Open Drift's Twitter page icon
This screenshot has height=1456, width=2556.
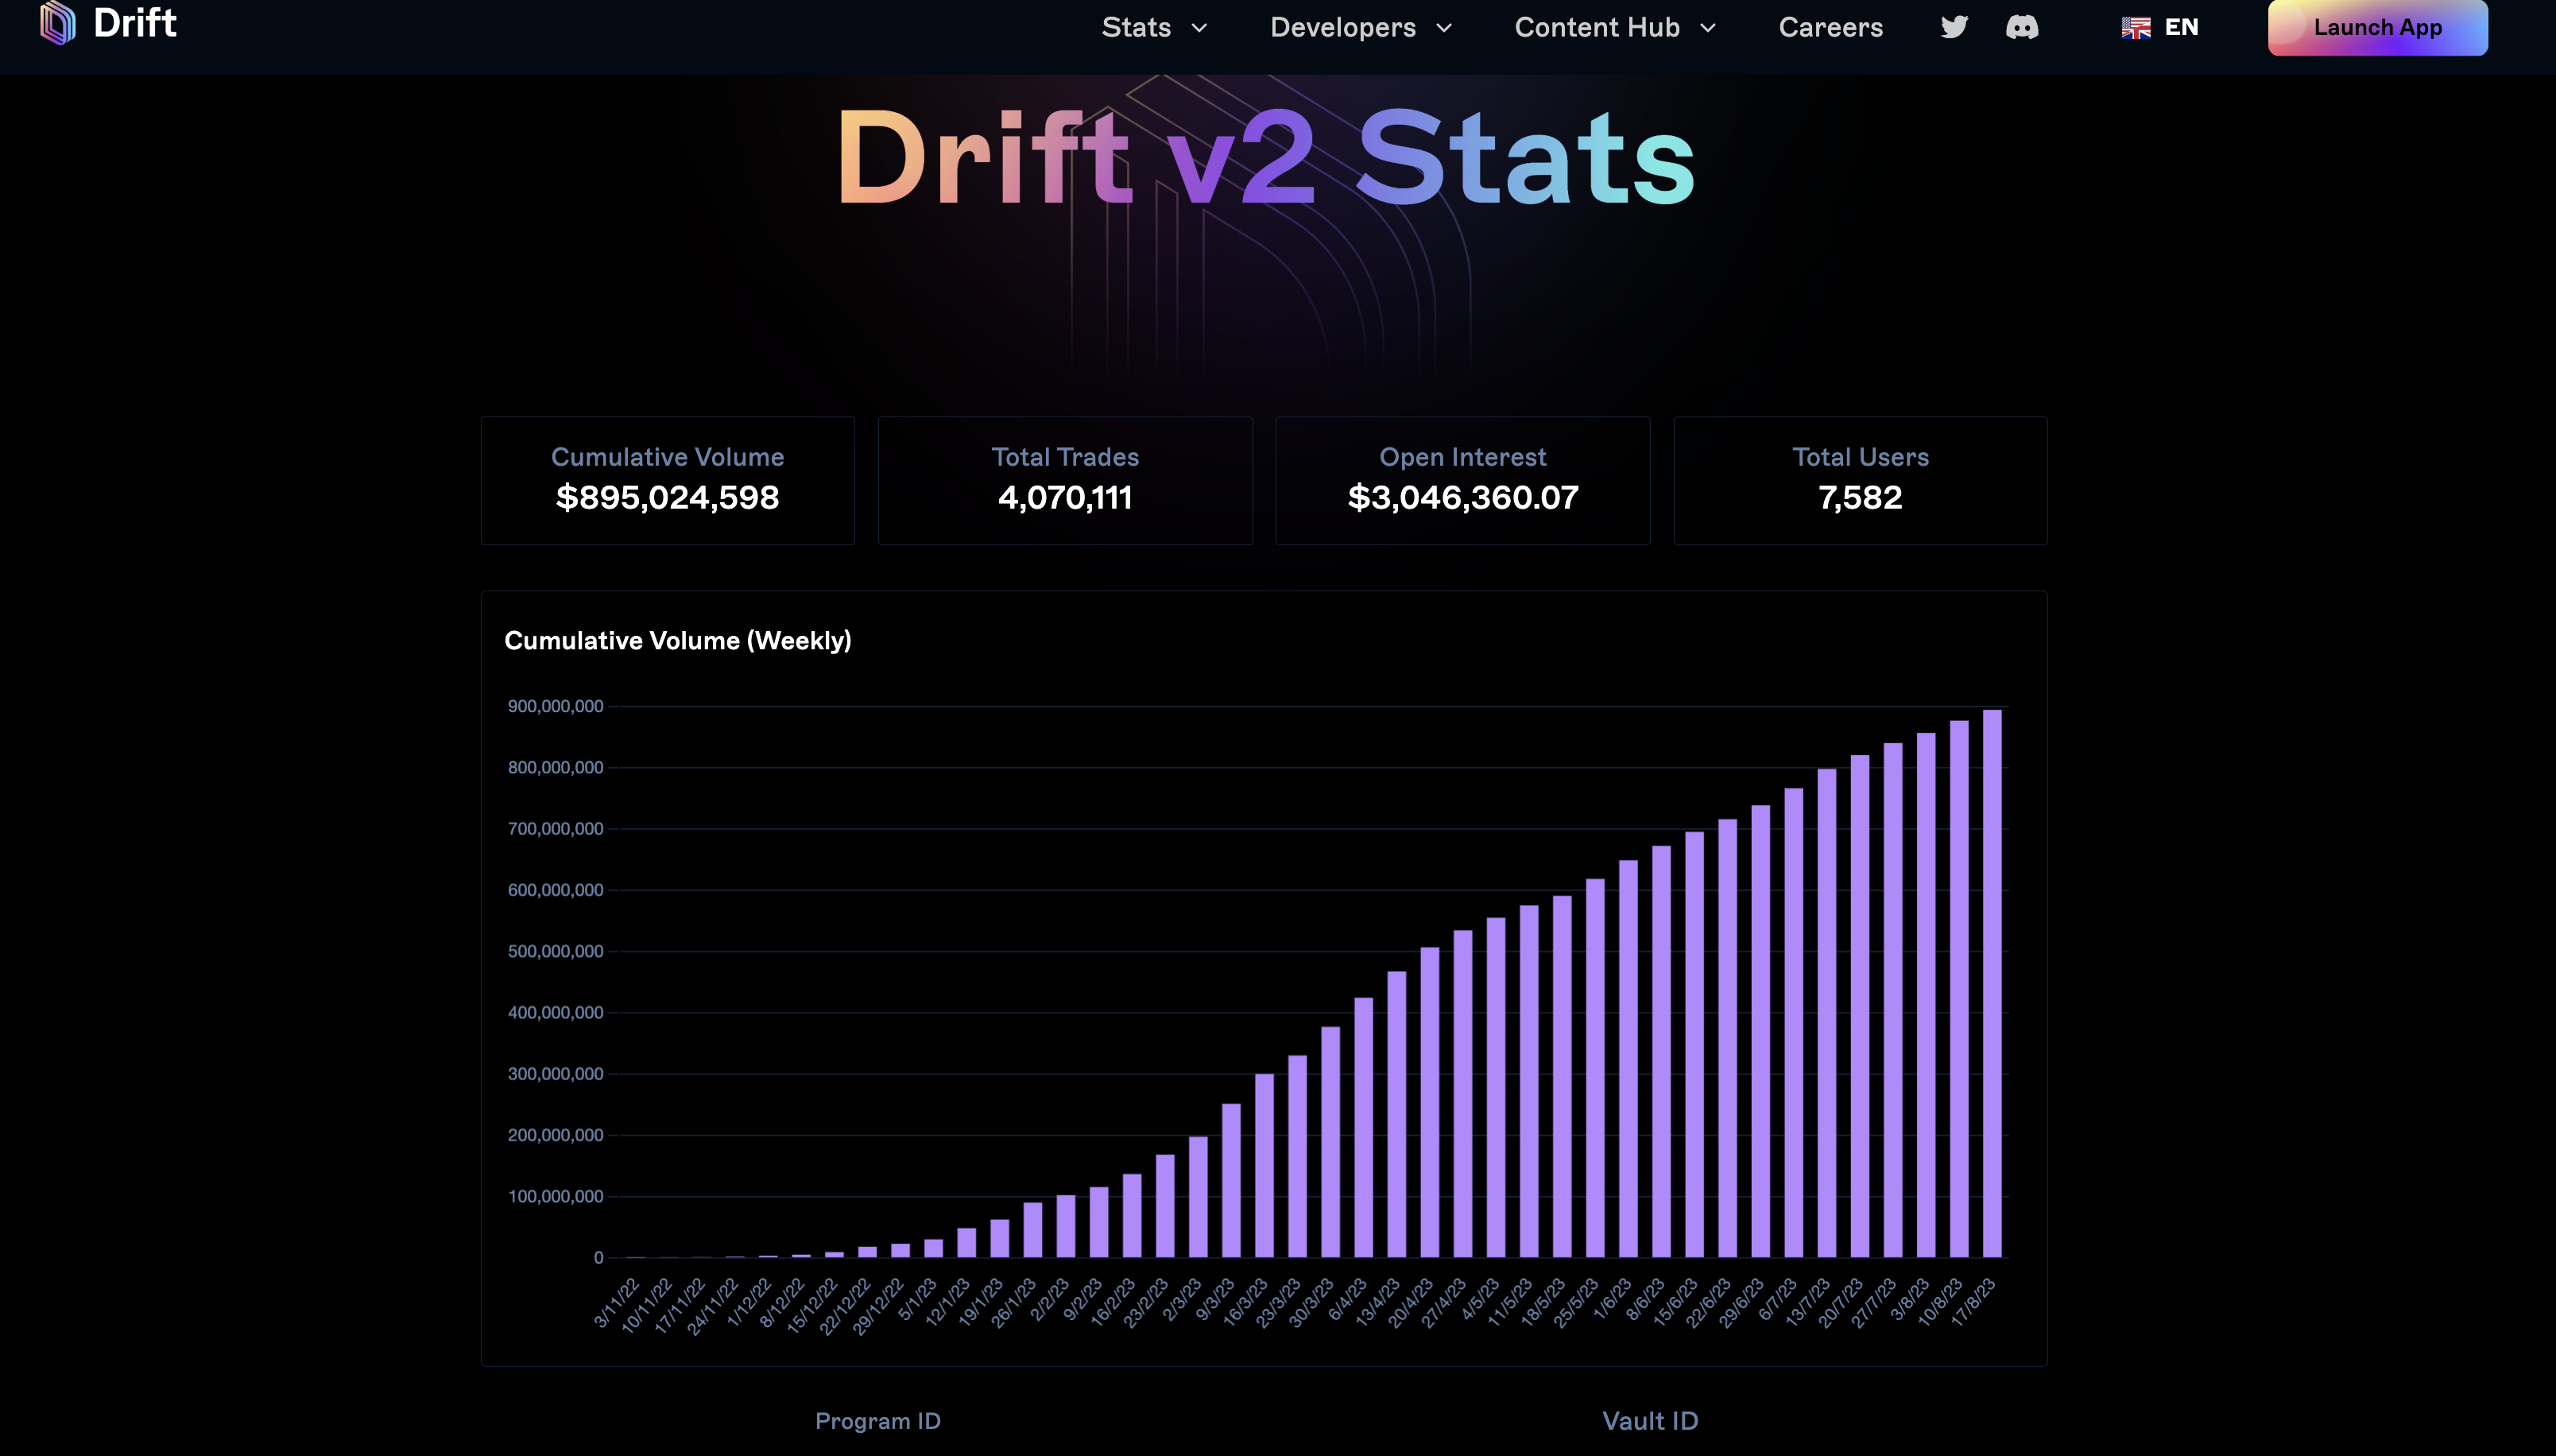1954,27
